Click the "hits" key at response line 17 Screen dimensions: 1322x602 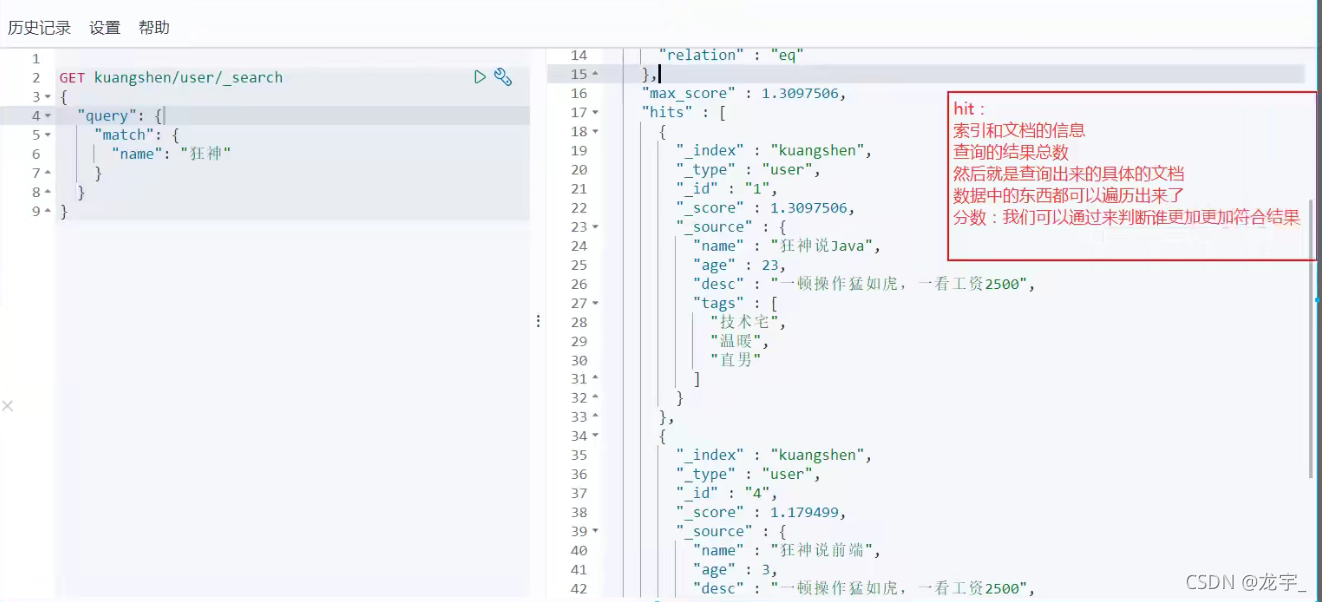(x=666, y=112)
